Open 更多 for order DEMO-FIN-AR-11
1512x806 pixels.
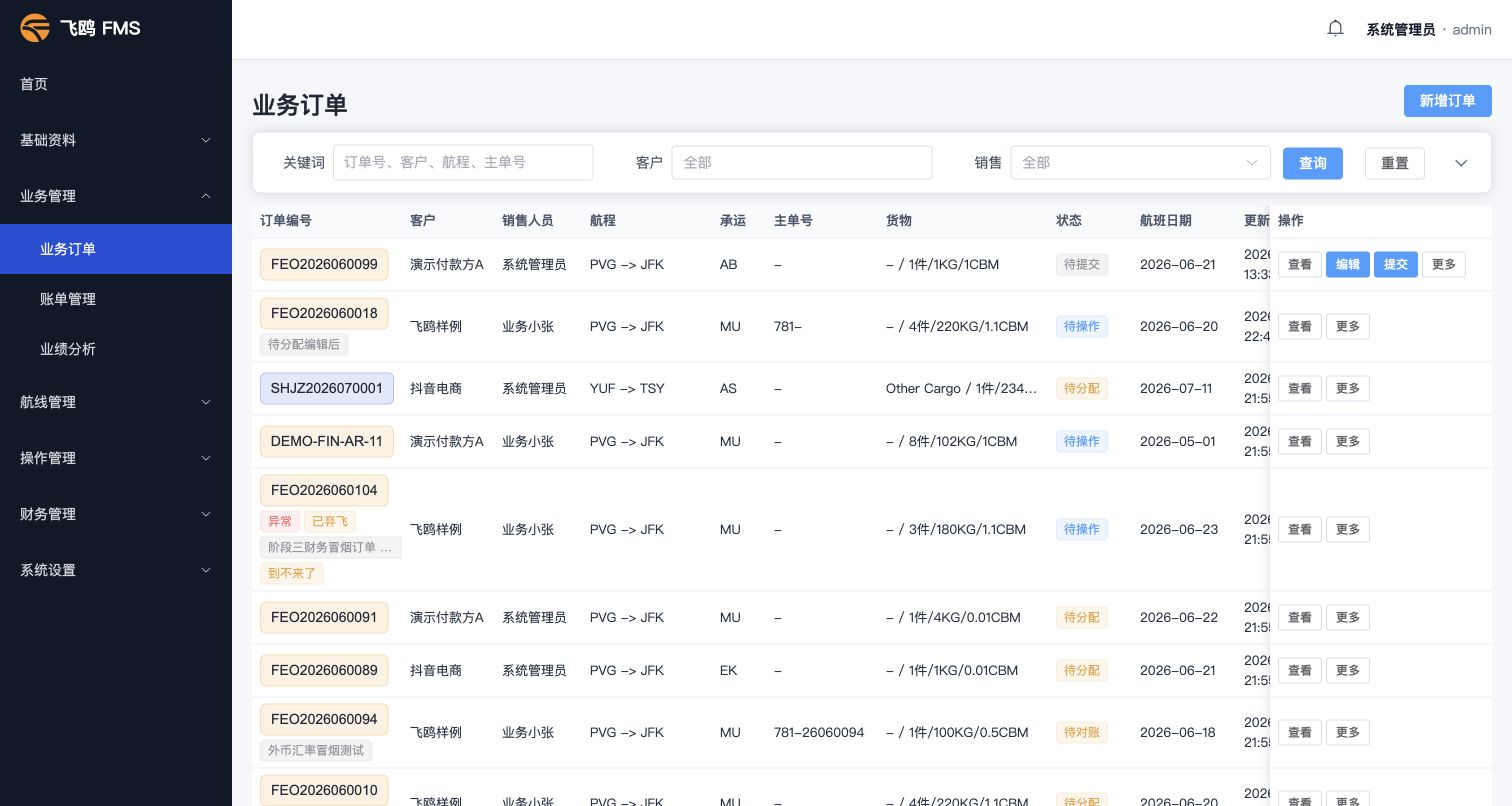[1347, 442]
